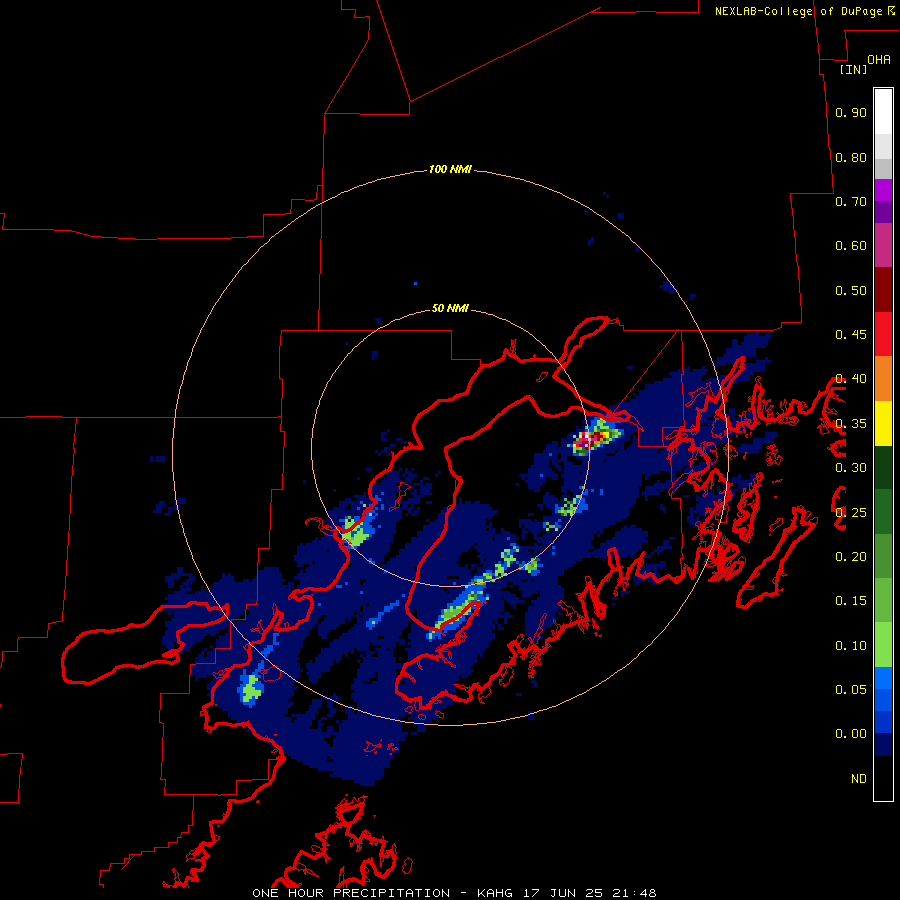This screenshot has width=900, height=900.
Task: Click the 100 NMI range ring label
Action: 450,169
